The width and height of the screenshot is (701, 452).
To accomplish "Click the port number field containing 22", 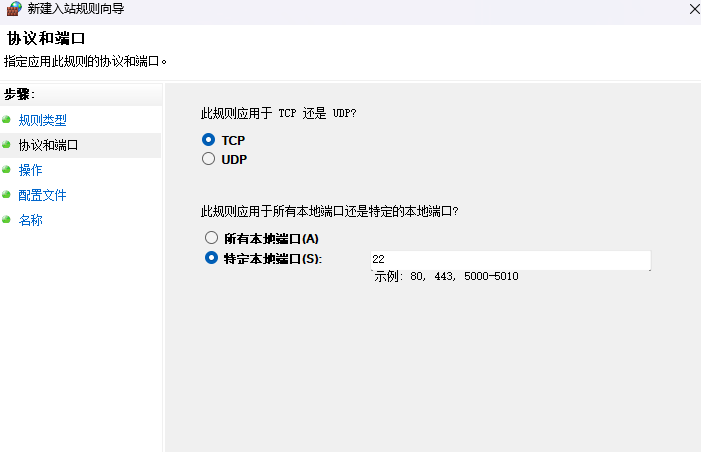I will click(x=510, y=259).
